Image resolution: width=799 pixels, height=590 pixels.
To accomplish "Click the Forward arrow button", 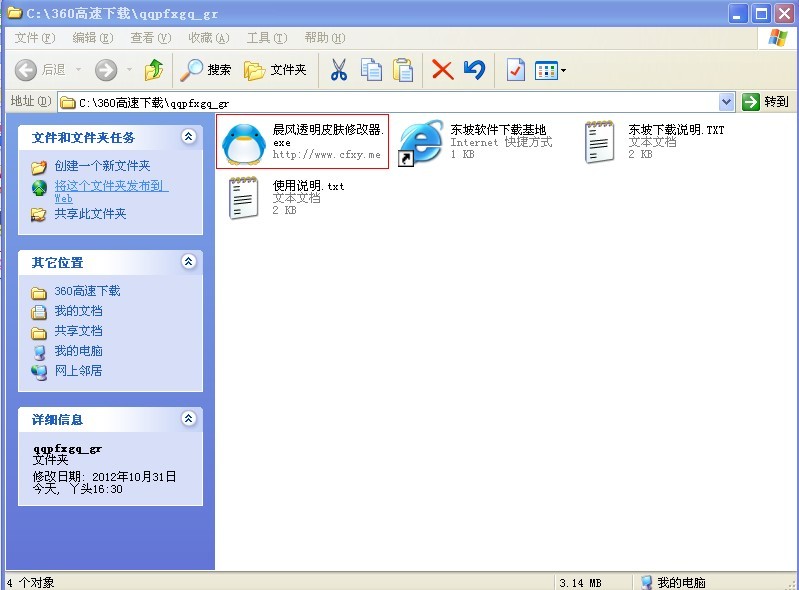I will 106,70.
